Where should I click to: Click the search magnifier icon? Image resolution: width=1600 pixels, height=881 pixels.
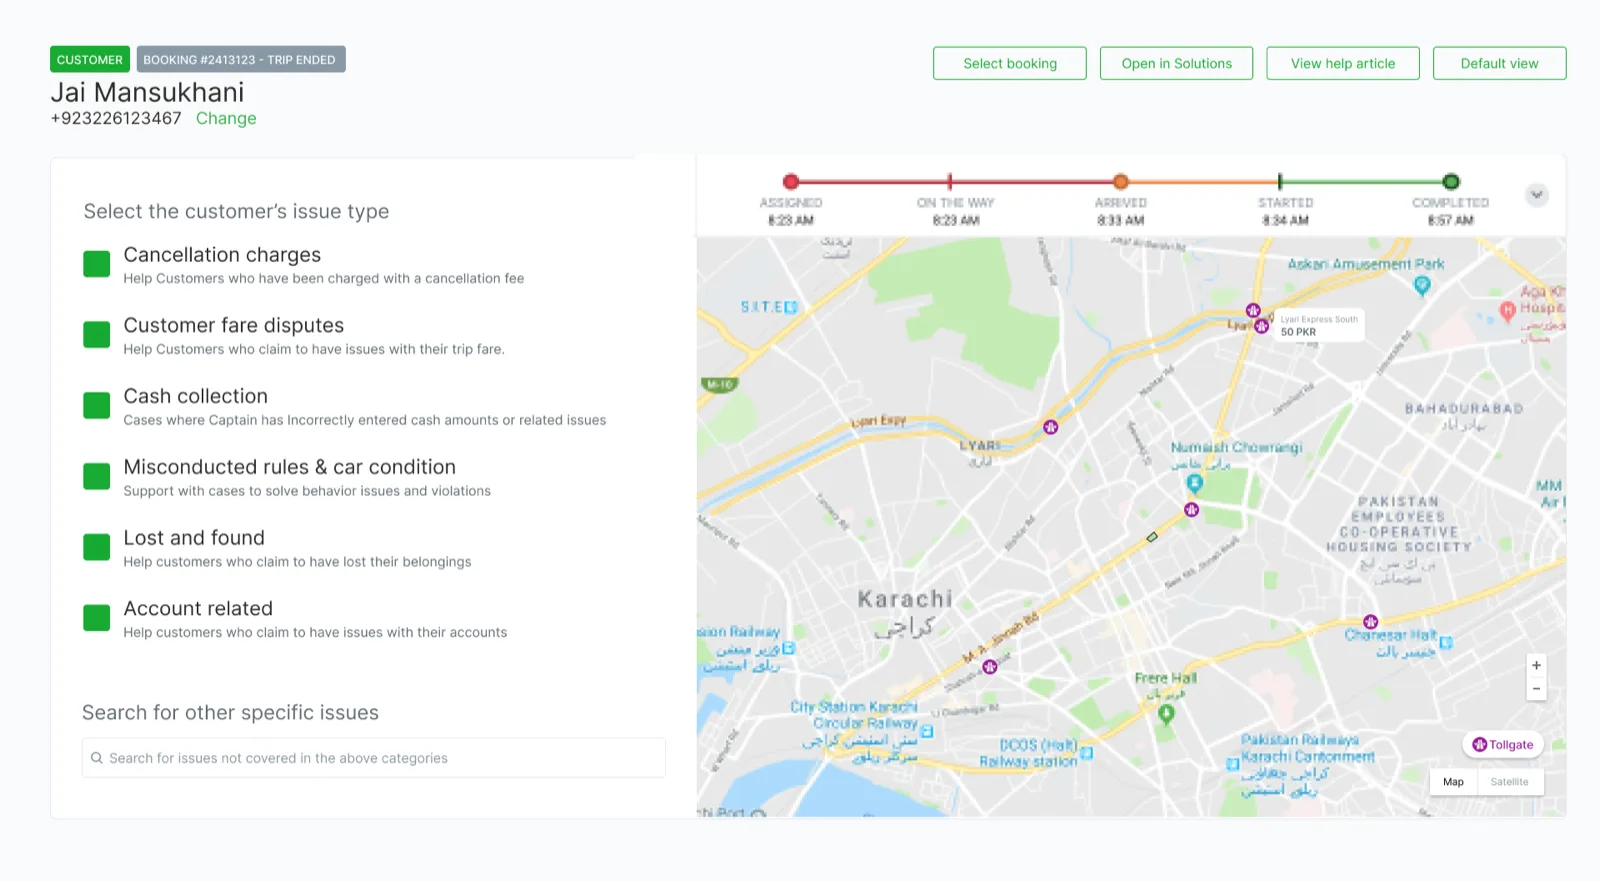[97, 758]
